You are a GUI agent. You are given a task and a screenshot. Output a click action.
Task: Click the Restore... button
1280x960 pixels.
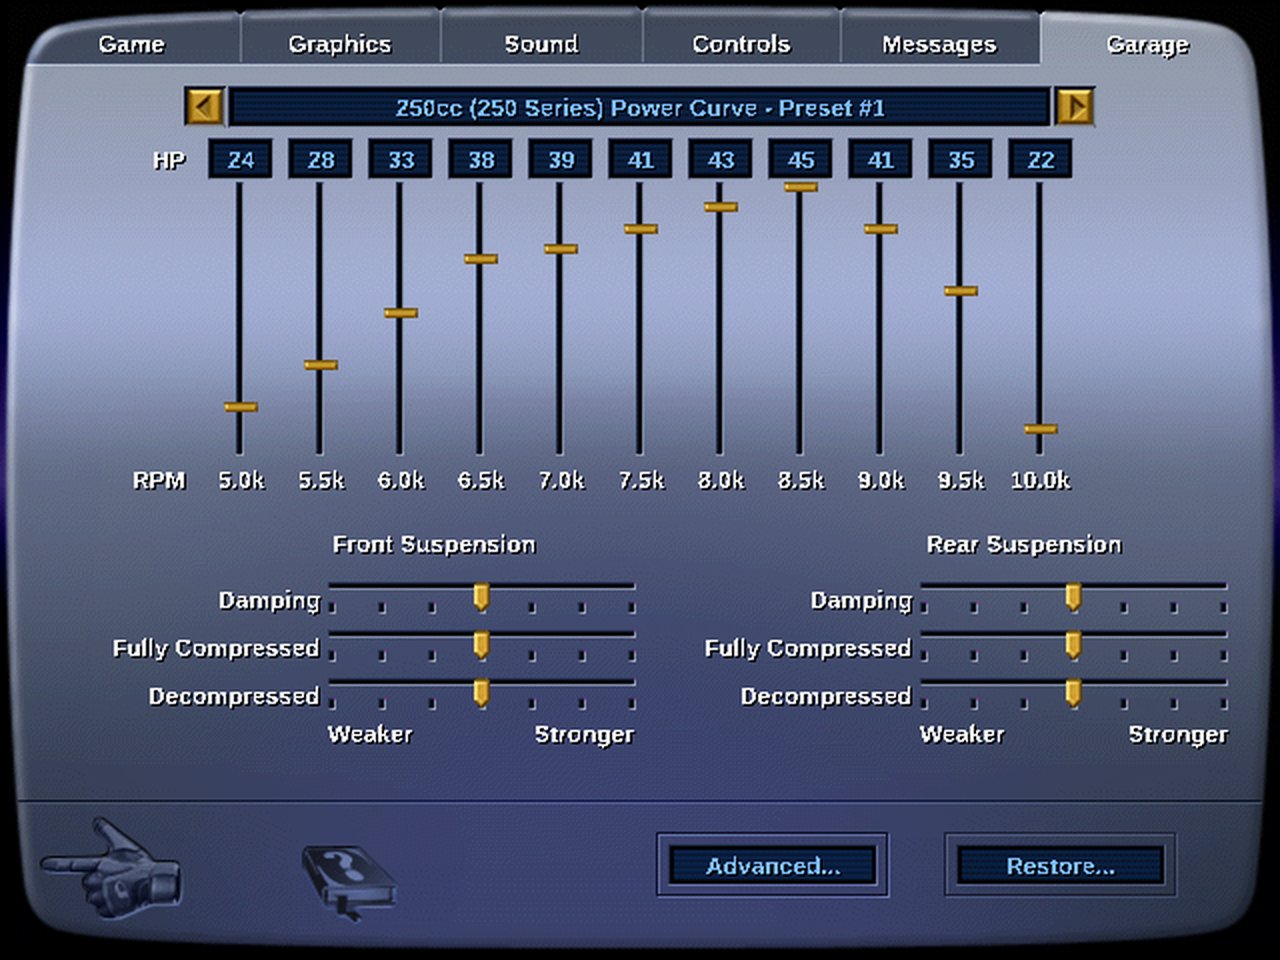coord(1060,865)
